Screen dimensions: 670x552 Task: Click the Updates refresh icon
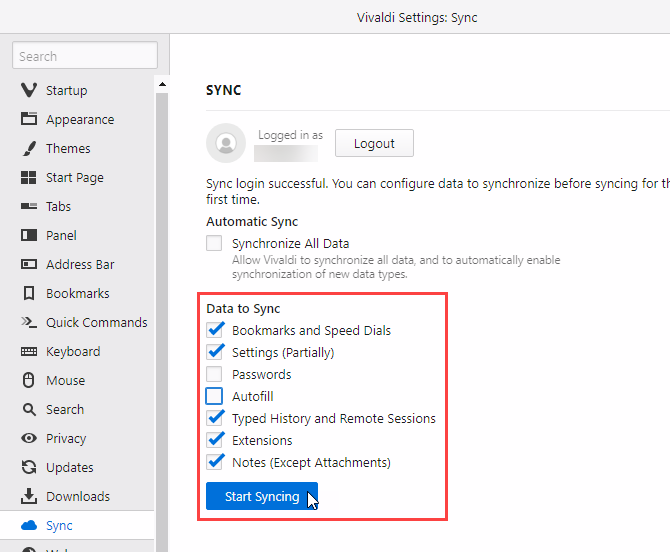[x=29, y=467]
